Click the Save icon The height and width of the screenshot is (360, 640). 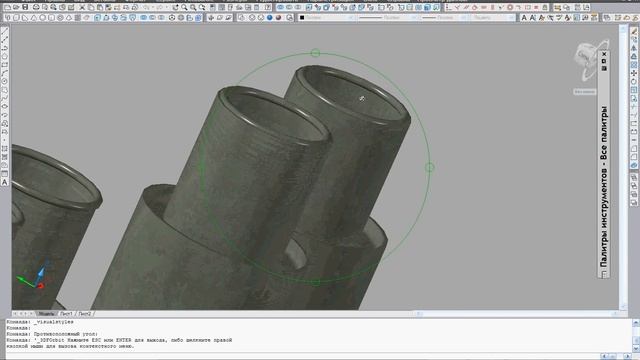point(25,7)
